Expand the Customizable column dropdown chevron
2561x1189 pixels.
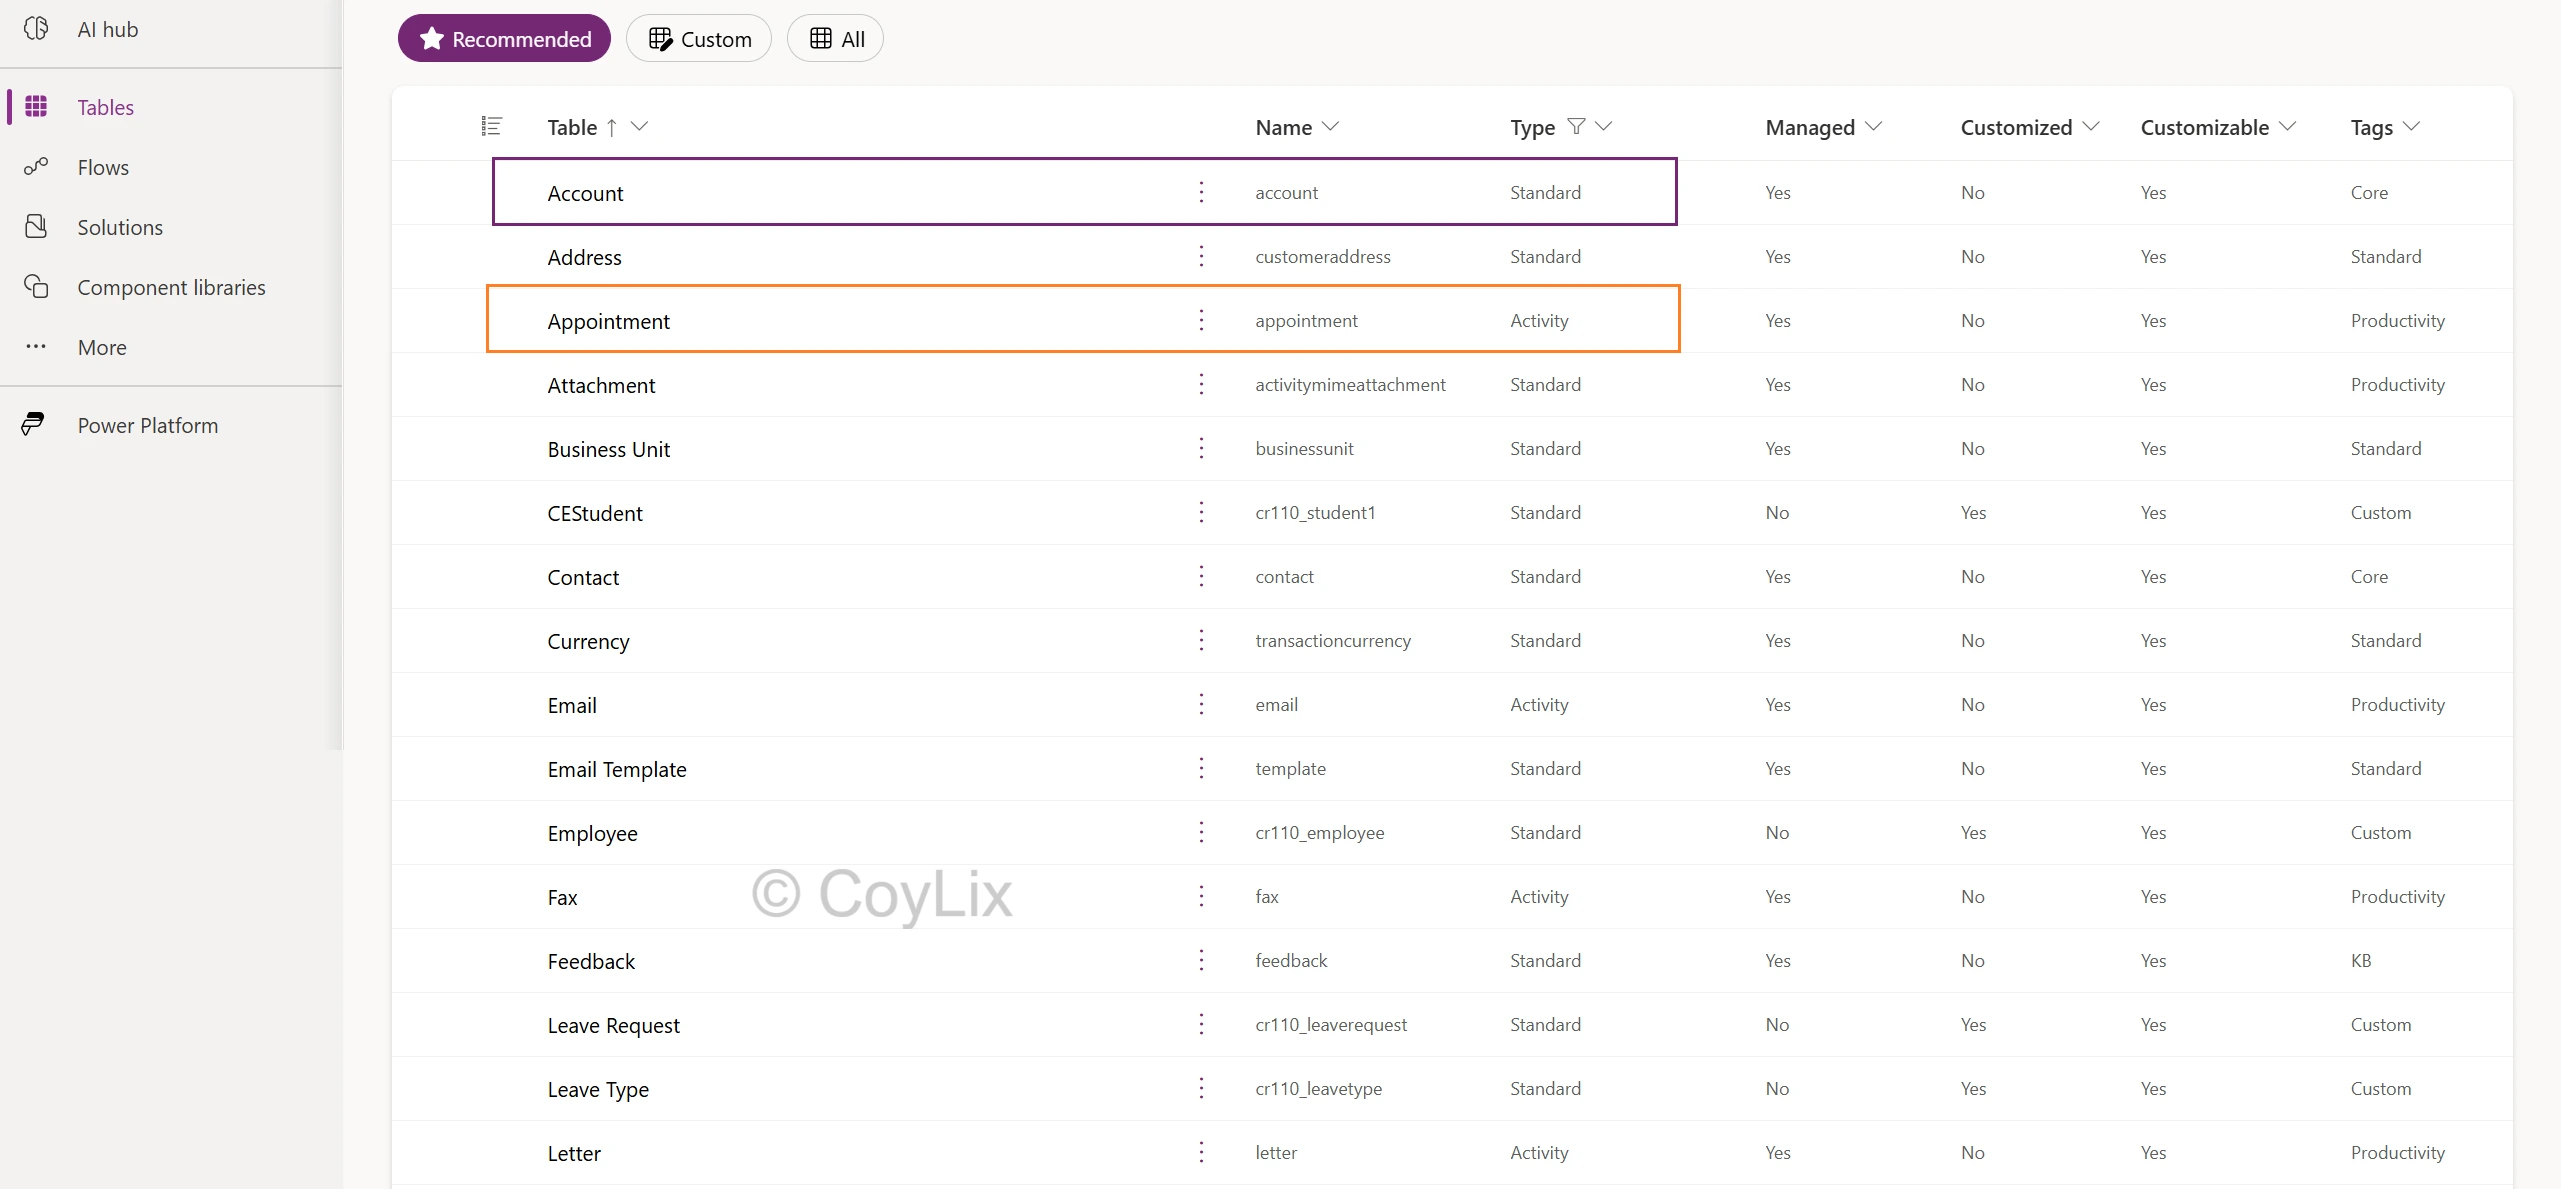tap(2287, 126)
